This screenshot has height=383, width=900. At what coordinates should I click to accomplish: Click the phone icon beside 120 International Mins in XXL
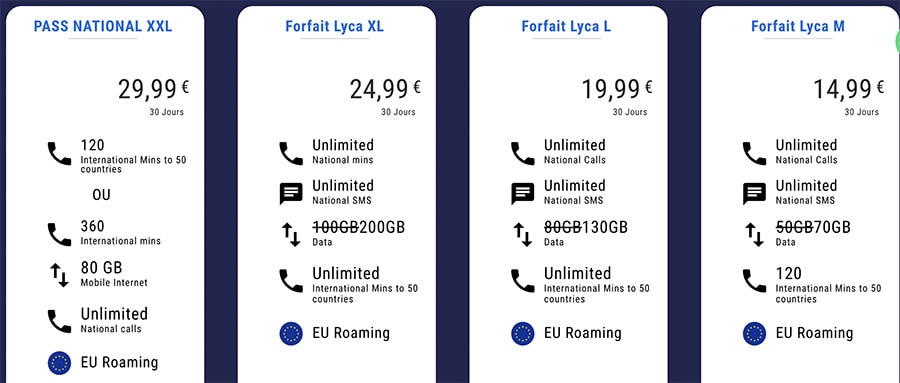(x=59, y=154)
